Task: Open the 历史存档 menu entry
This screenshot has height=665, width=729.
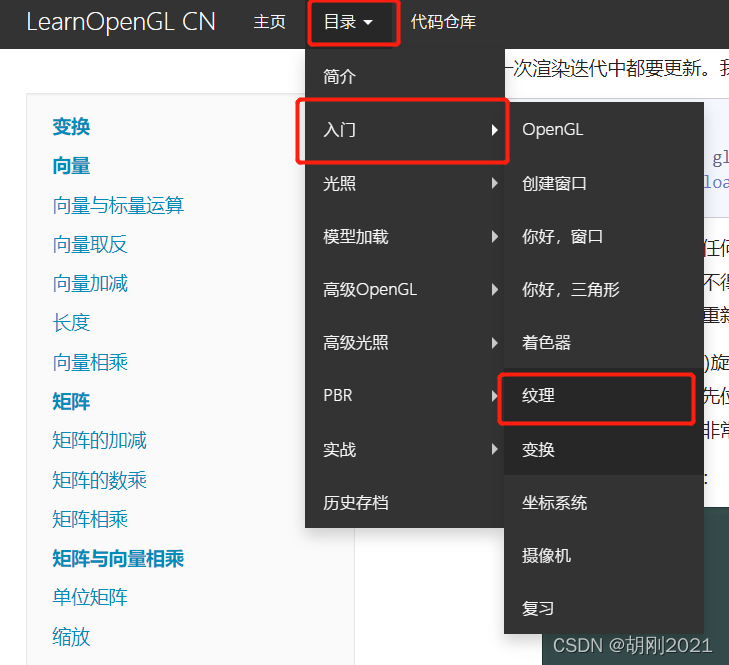Action: 404,503
